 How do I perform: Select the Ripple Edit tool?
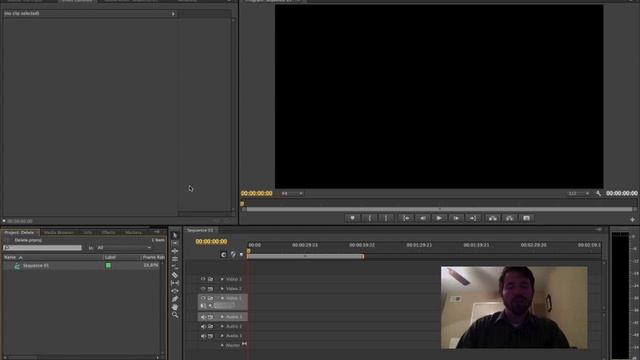[175, 251]
